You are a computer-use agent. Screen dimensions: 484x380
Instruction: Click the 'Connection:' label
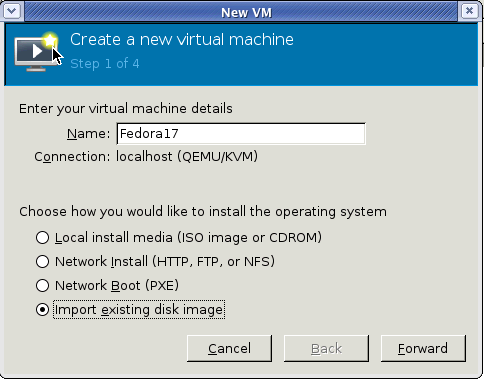tap(72, 157)
